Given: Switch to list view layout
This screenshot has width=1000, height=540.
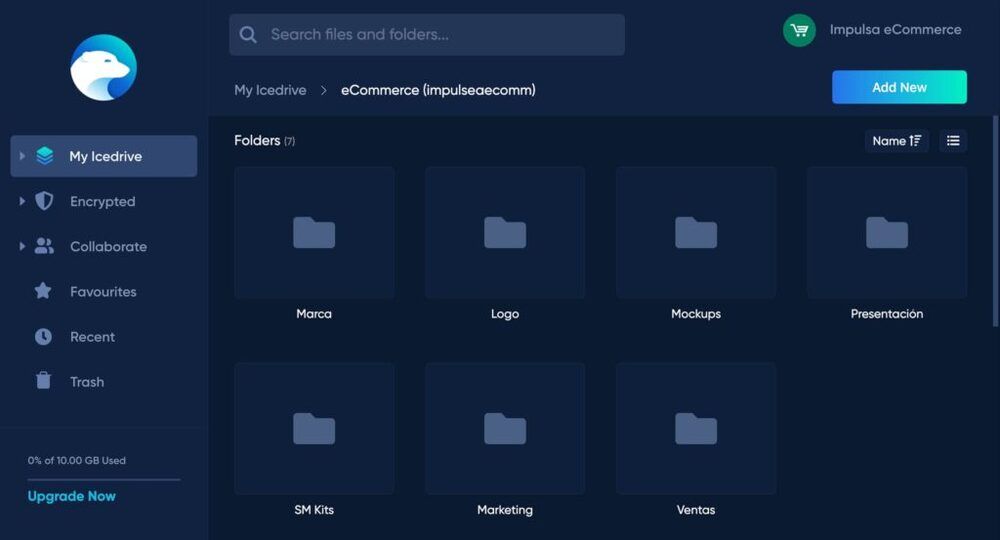Looking at the screenshot, I should [x=952, y=141].
